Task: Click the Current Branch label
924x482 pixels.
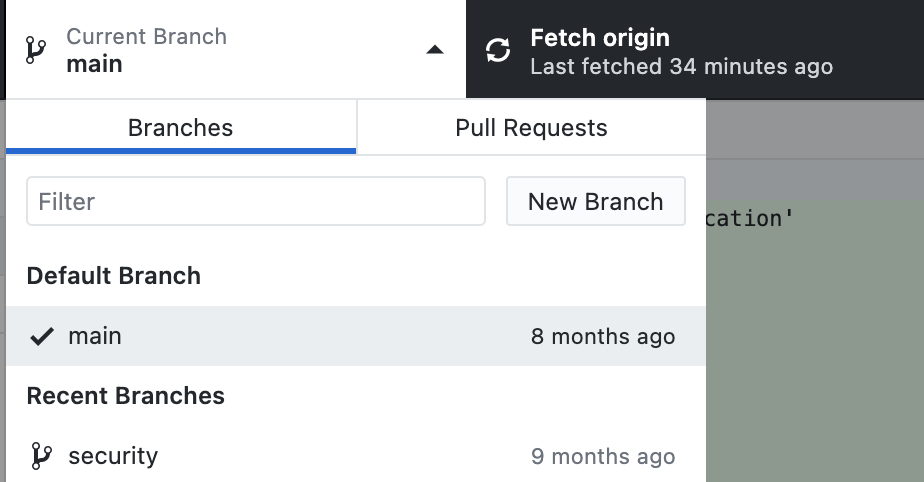Action: [146, 37]
